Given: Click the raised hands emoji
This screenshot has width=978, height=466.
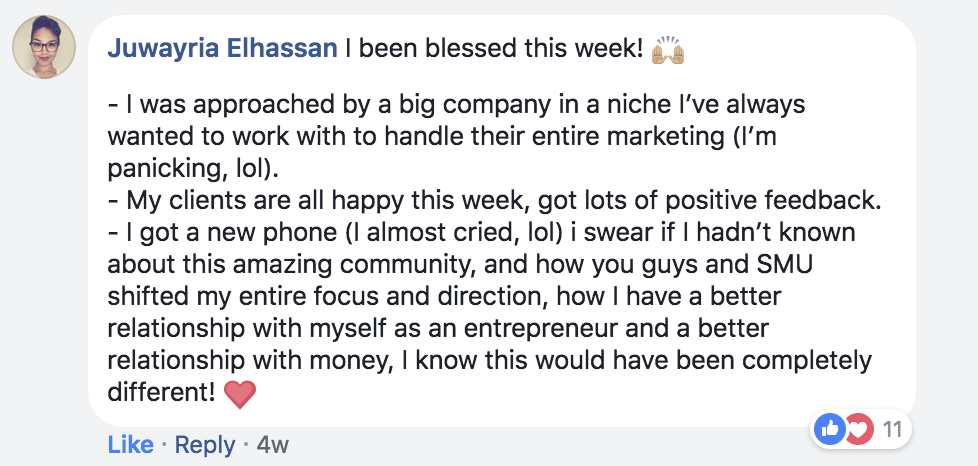Looking at the screenshot, I should click(666, 48).
